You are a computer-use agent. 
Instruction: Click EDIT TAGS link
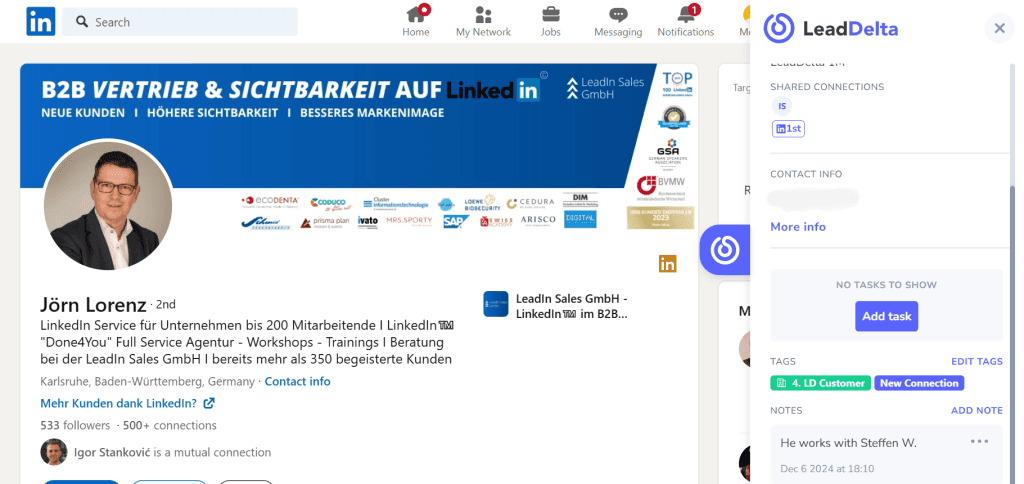pos(976,361)
